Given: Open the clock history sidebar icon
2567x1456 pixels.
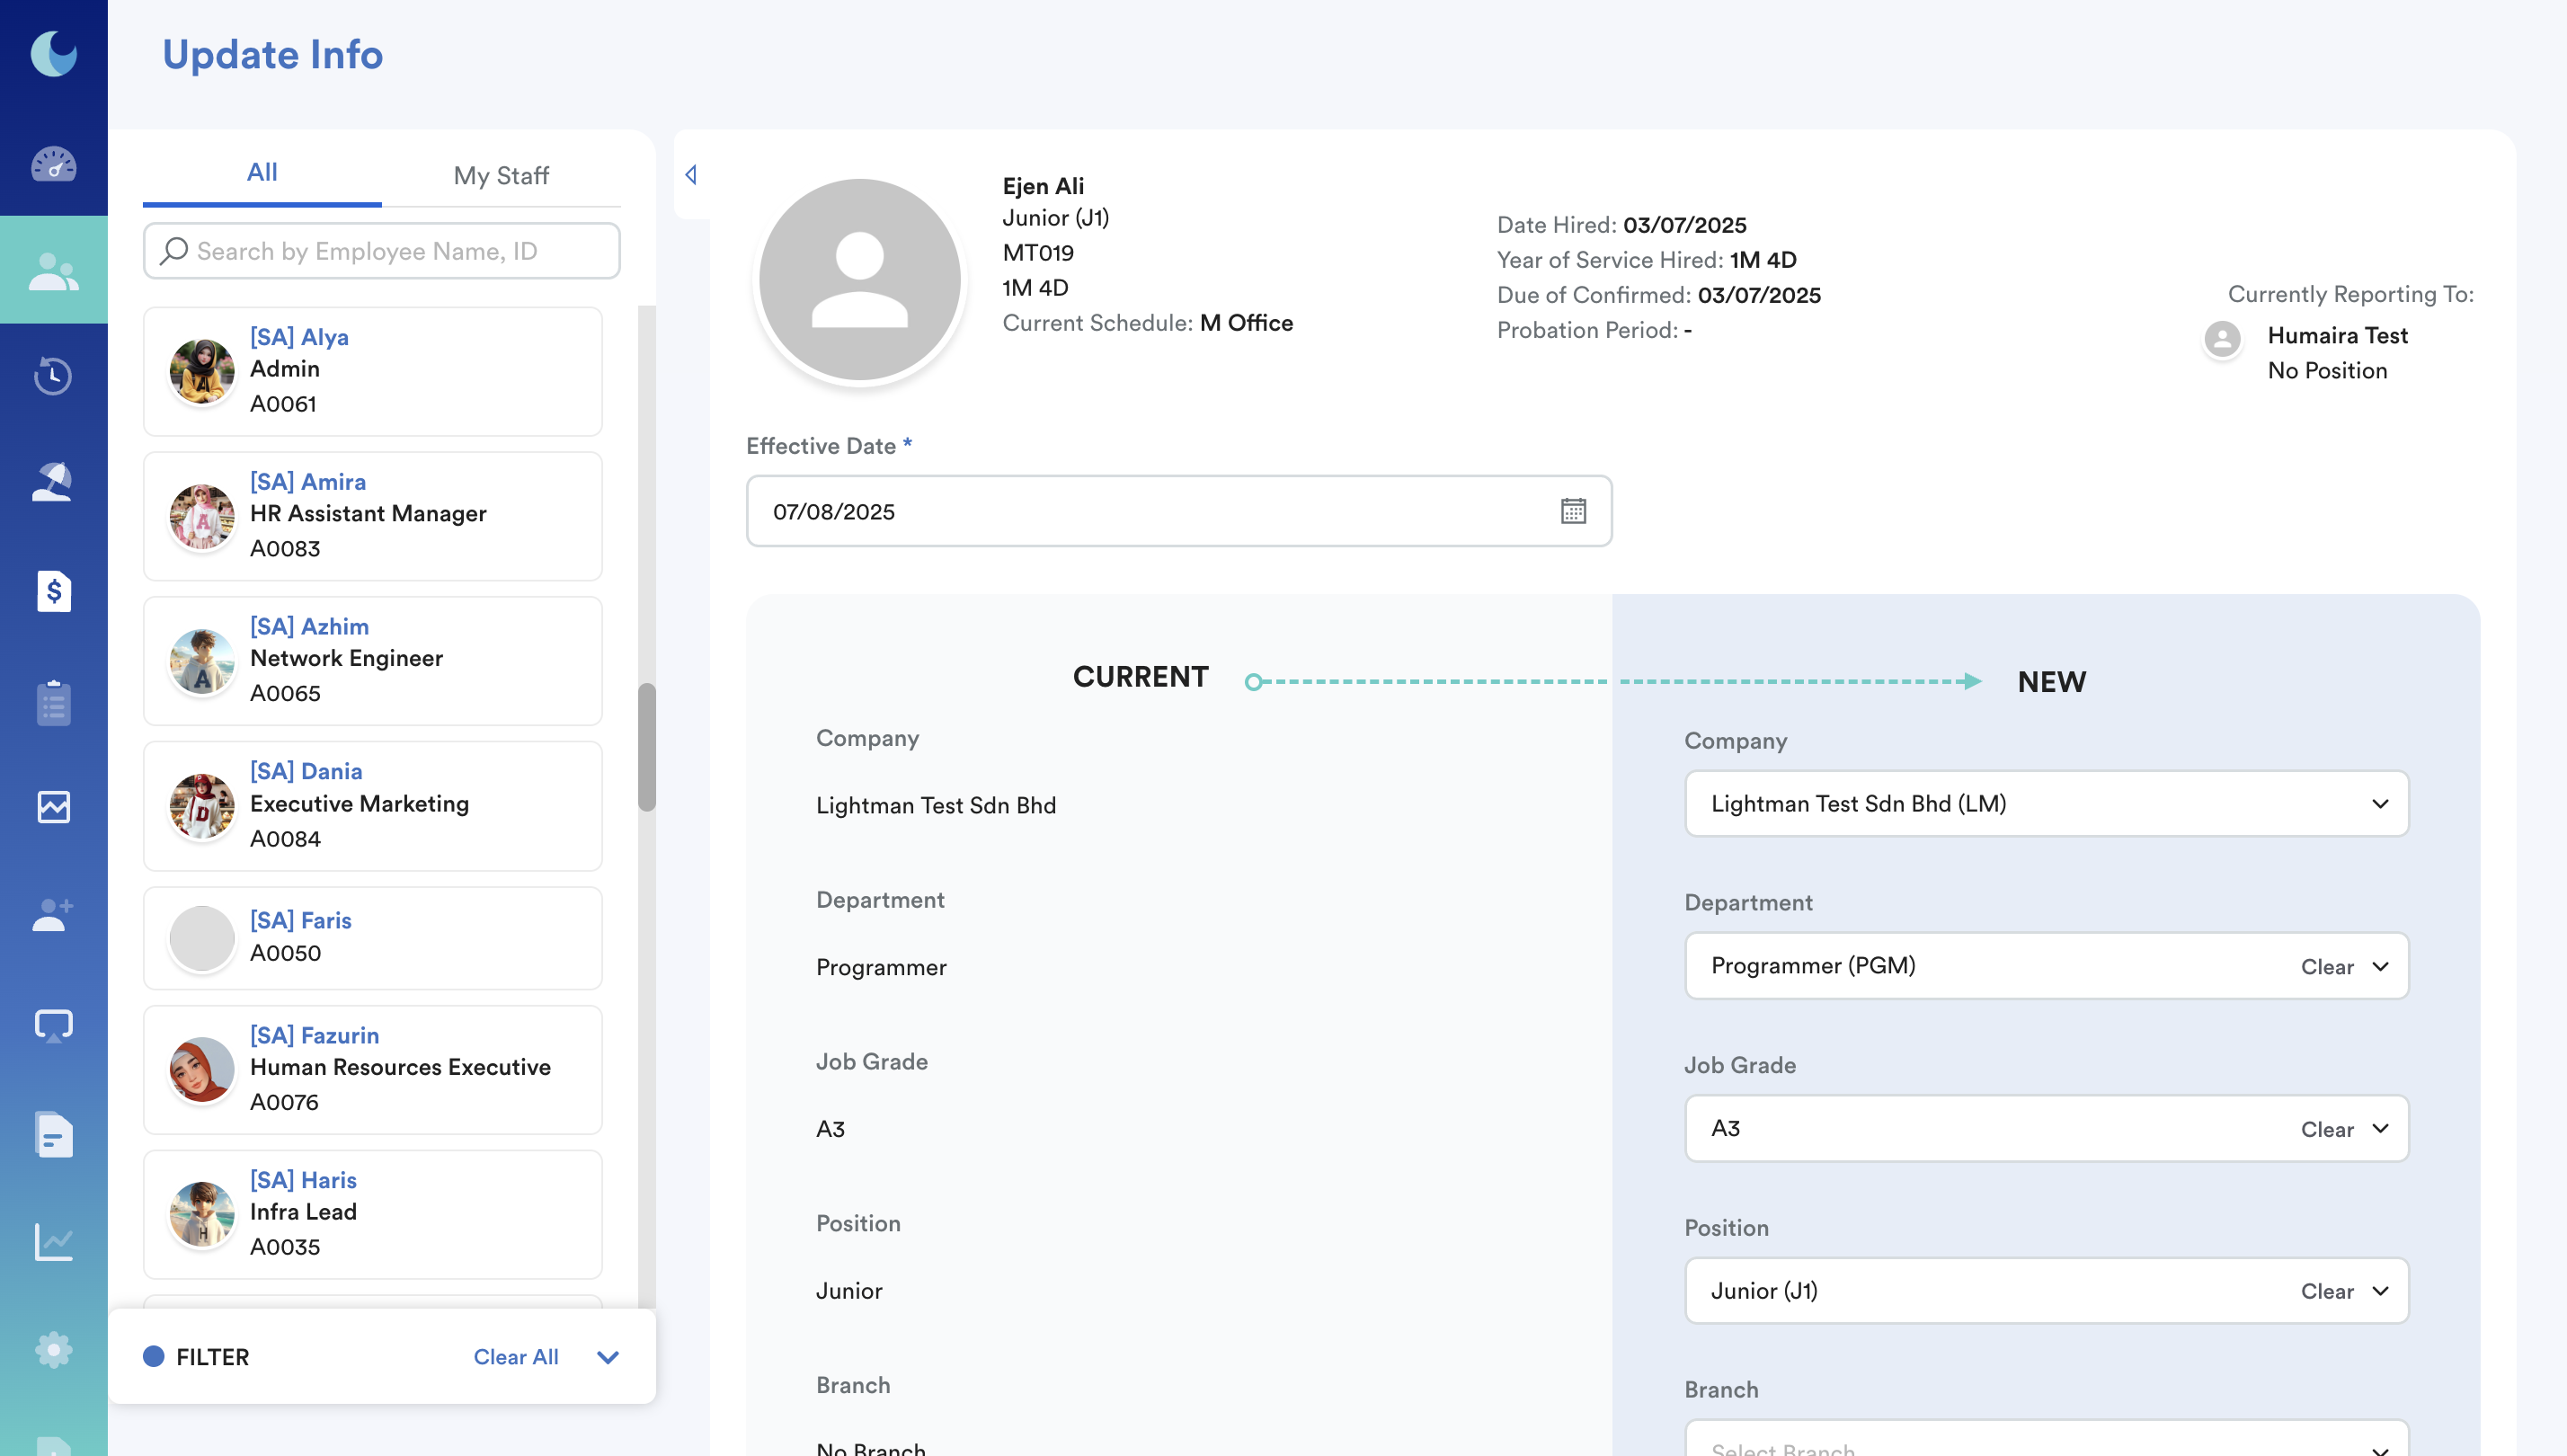Looking at the screenshot, I should coord(53,375).
